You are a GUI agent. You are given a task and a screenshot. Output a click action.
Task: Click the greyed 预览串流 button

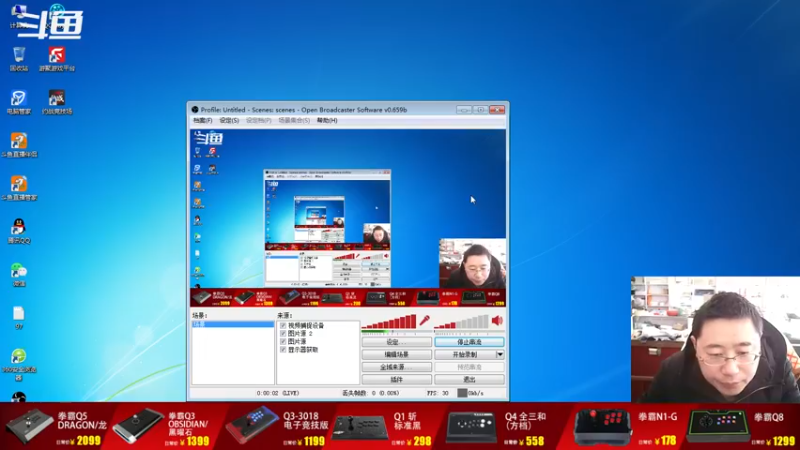(469, 367)
